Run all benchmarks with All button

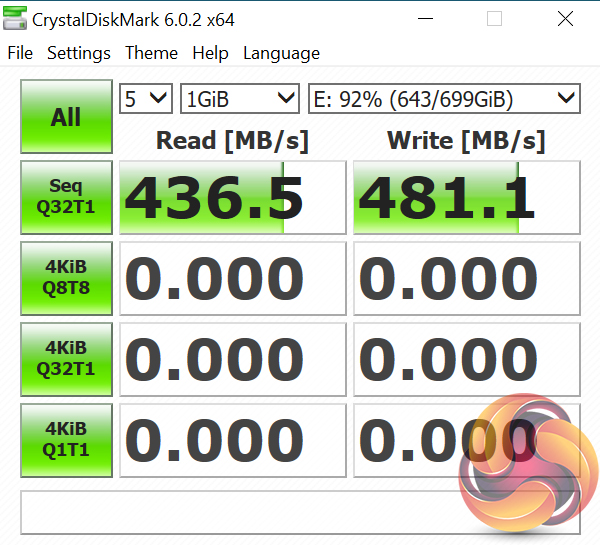pyautogui.click(x=67, y=116)
